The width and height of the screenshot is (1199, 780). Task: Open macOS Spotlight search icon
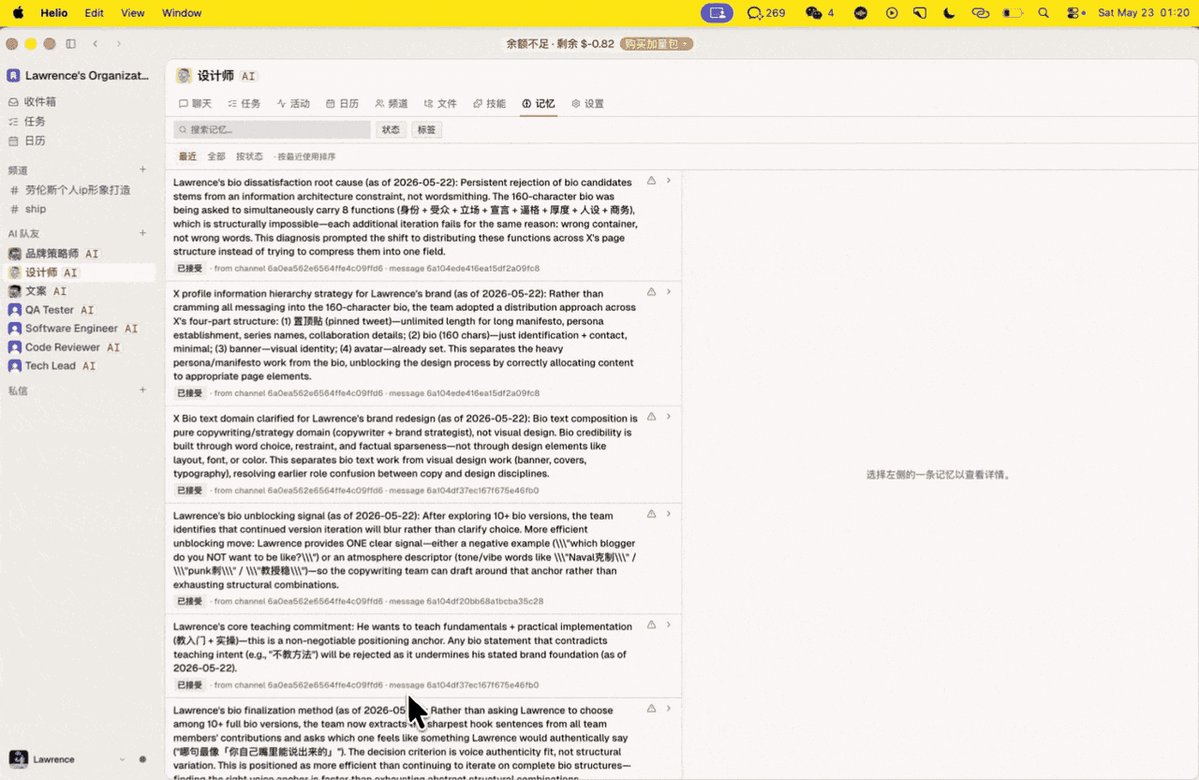[1044, 13]
